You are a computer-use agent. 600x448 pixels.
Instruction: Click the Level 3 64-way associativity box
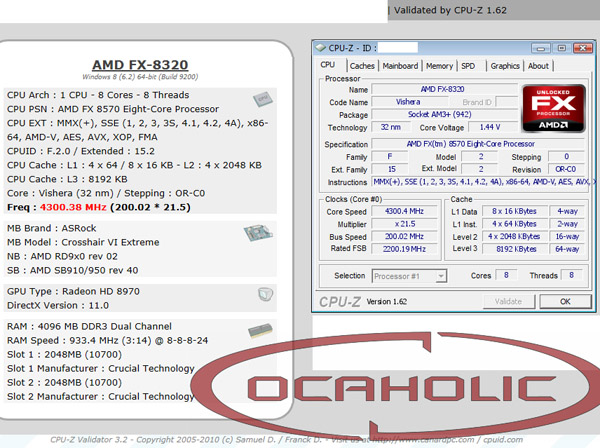coord(567,249)
